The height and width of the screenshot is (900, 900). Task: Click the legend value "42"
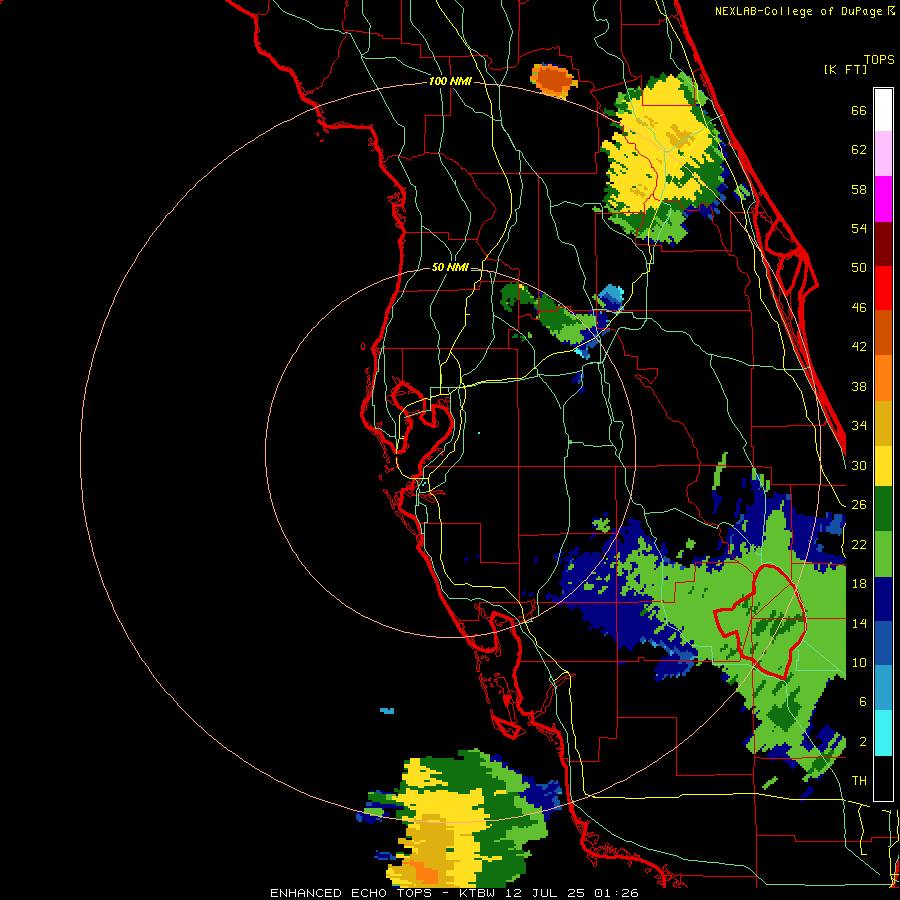coord(859,347)
